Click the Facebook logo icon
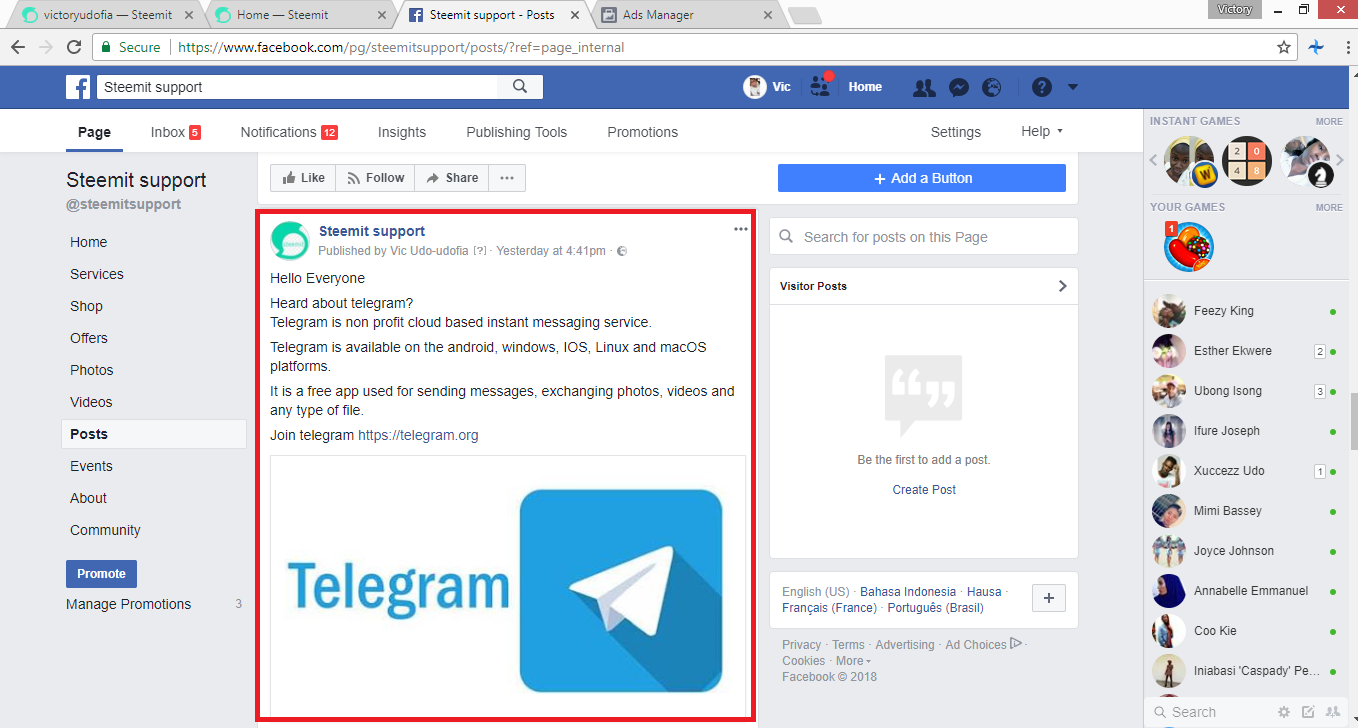Image resolution: width=1358 pixels, height=728 pixels. tap(78, 87)
